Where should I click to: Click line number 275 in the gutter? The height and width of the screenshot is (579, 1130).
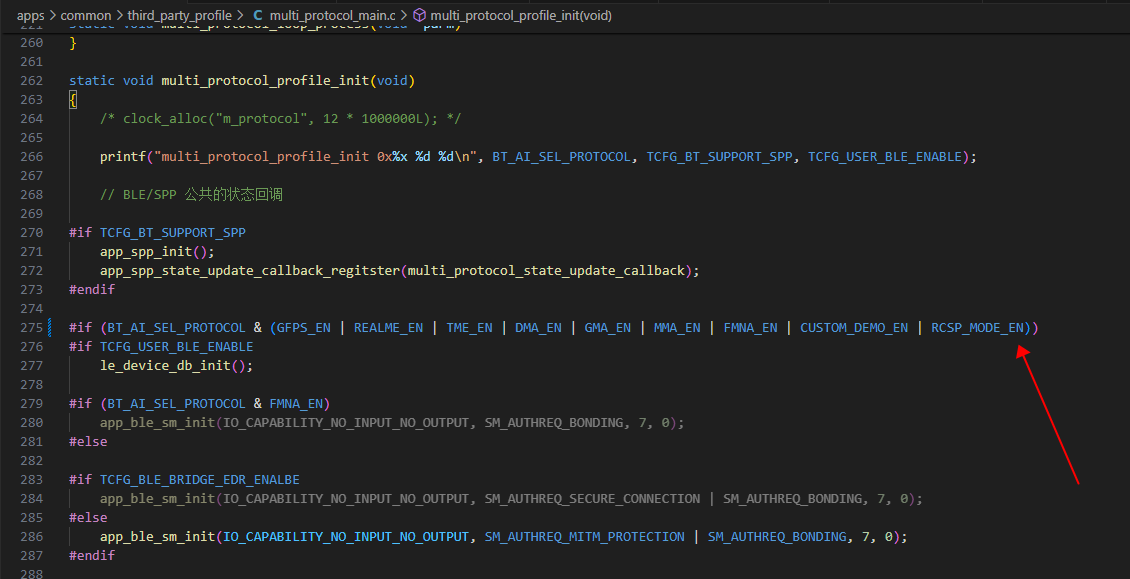pyautogui.click(x=31, y=328)
